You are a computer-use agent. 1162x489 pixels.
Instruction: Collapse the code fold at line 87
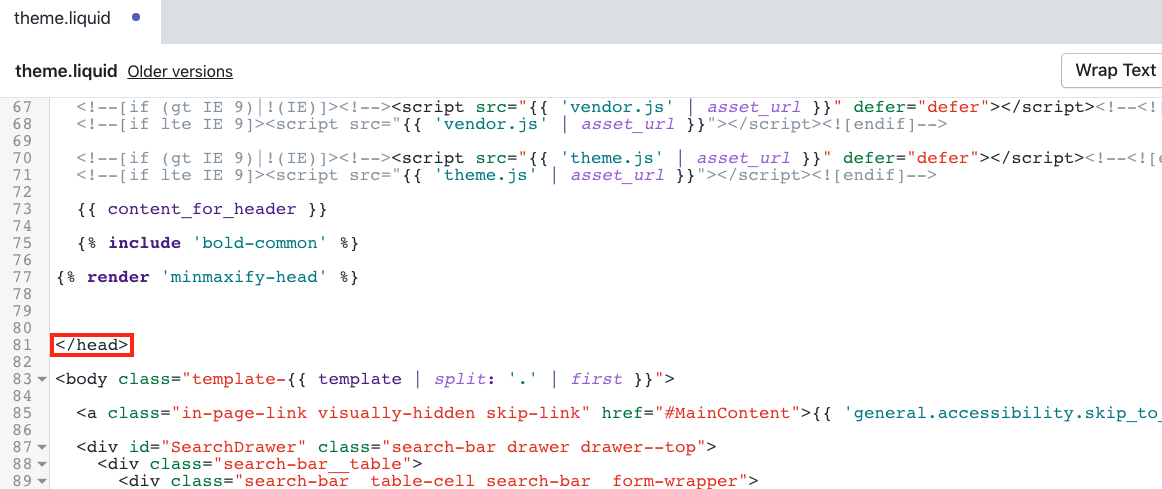tap(41, 448)
